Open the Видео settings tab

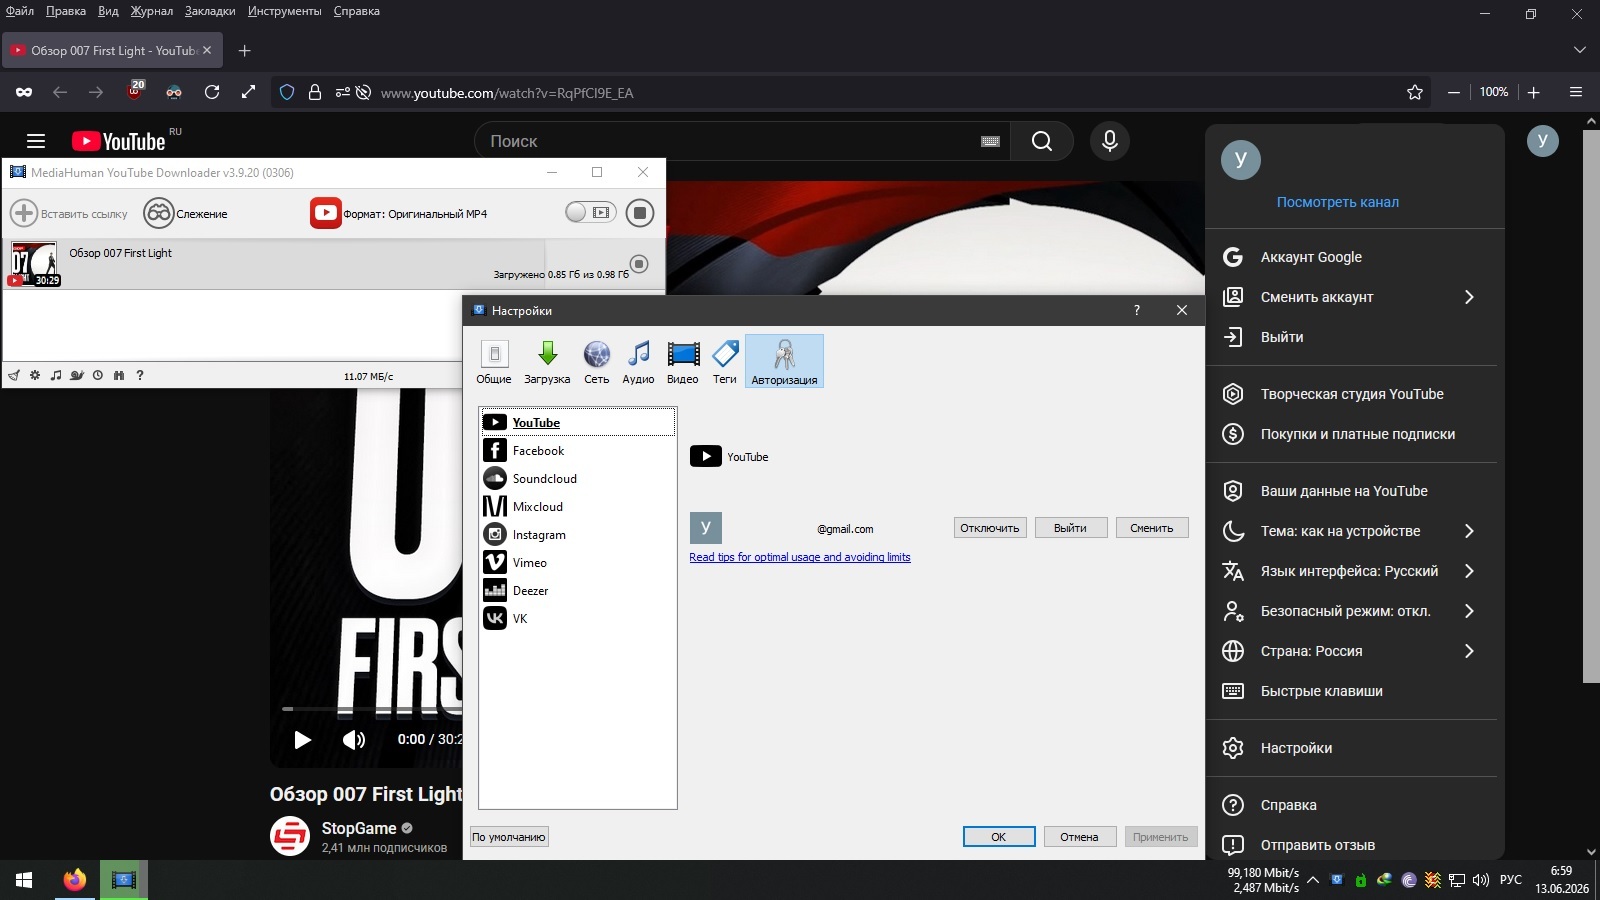pyautogui.click(x=683, y=361)
